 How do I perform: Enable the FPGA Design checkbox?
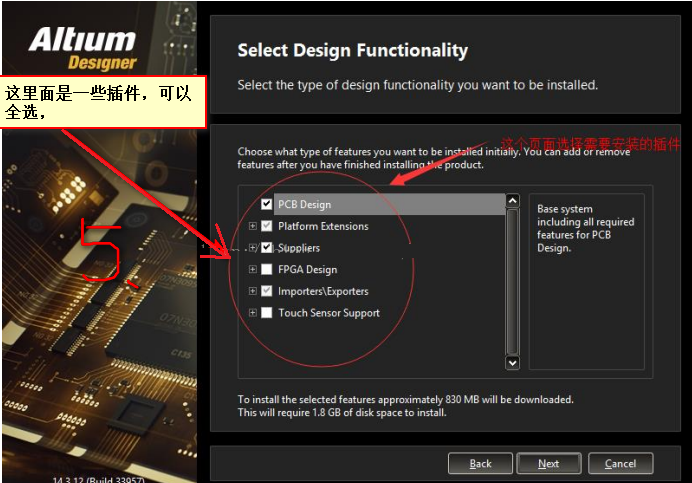[266, 269]
